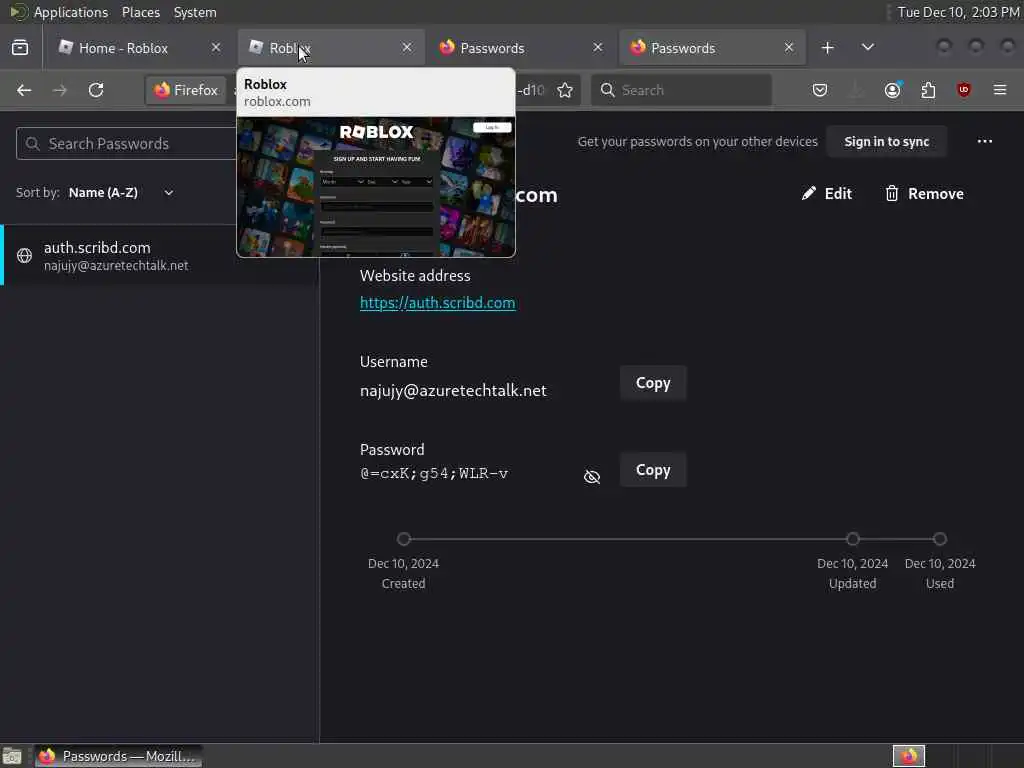Hide the password with the eye icon
This screenshot has width=1024, height=768.
click(x=592, y=477)
